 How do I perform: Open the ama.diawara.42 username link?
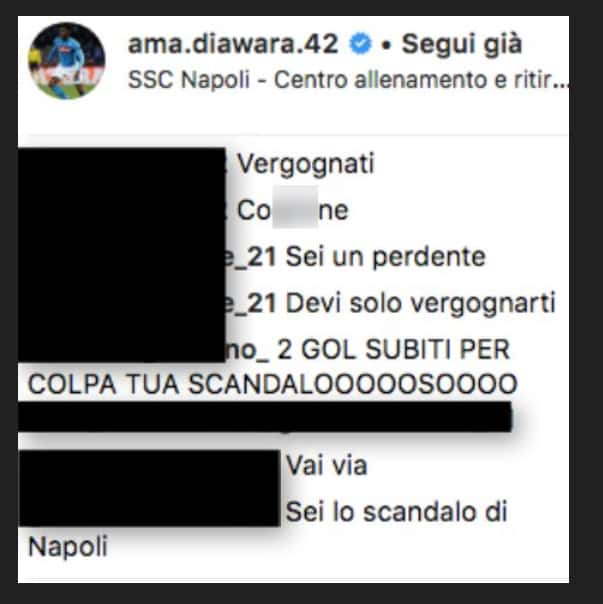tap(233, 44)
